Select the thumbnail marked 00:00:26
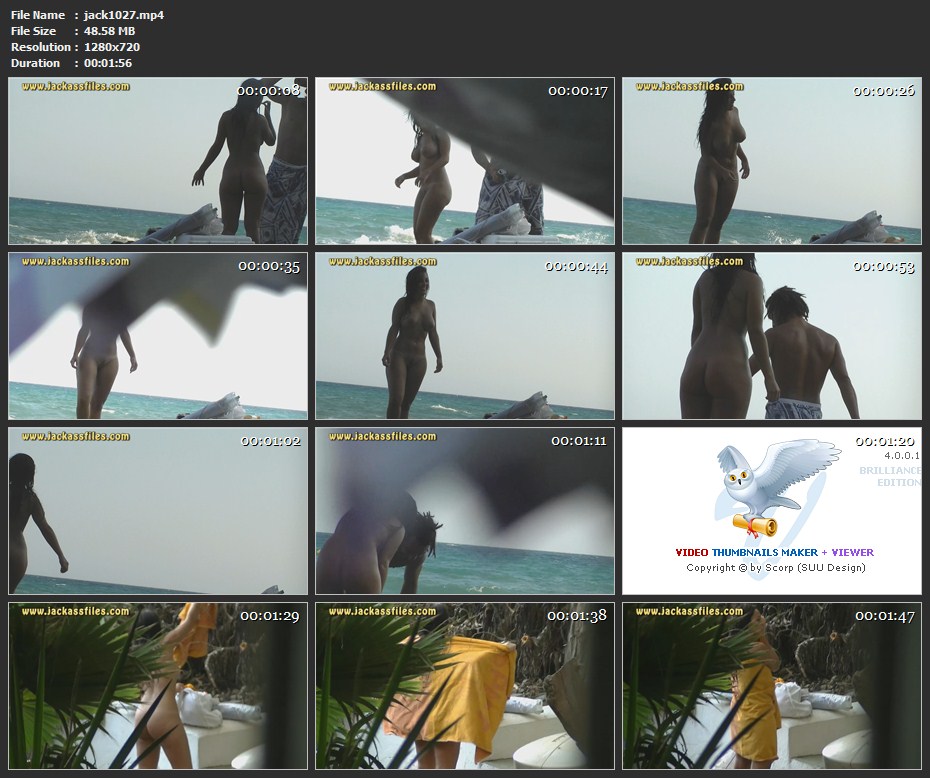930x778 pixels. tap(771, 161)
